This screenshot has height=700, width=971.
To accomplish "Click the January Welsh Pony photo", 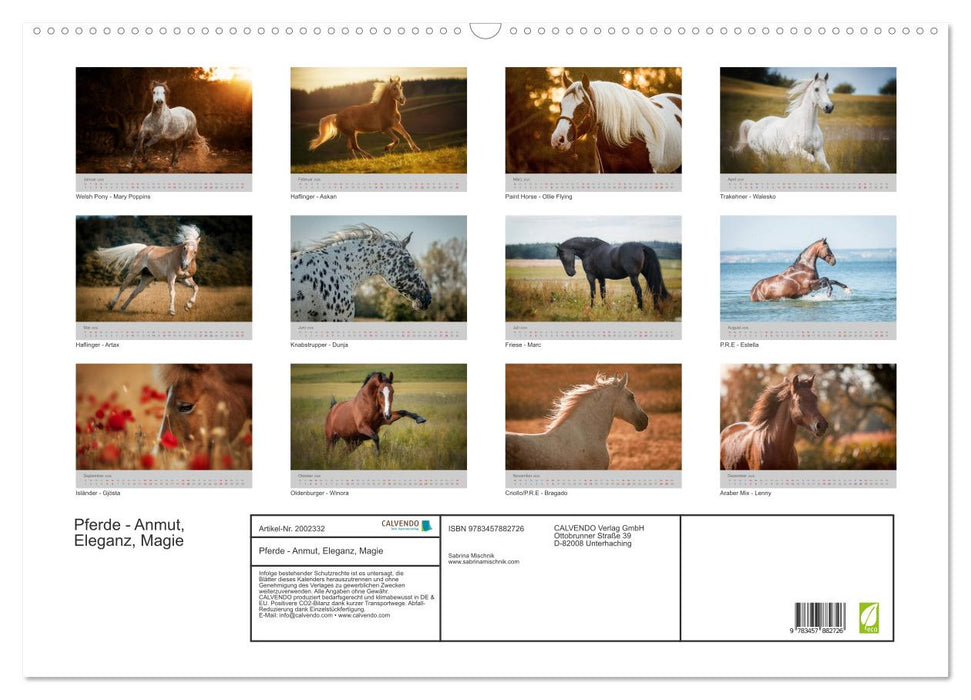I will [x=163, y=120].
